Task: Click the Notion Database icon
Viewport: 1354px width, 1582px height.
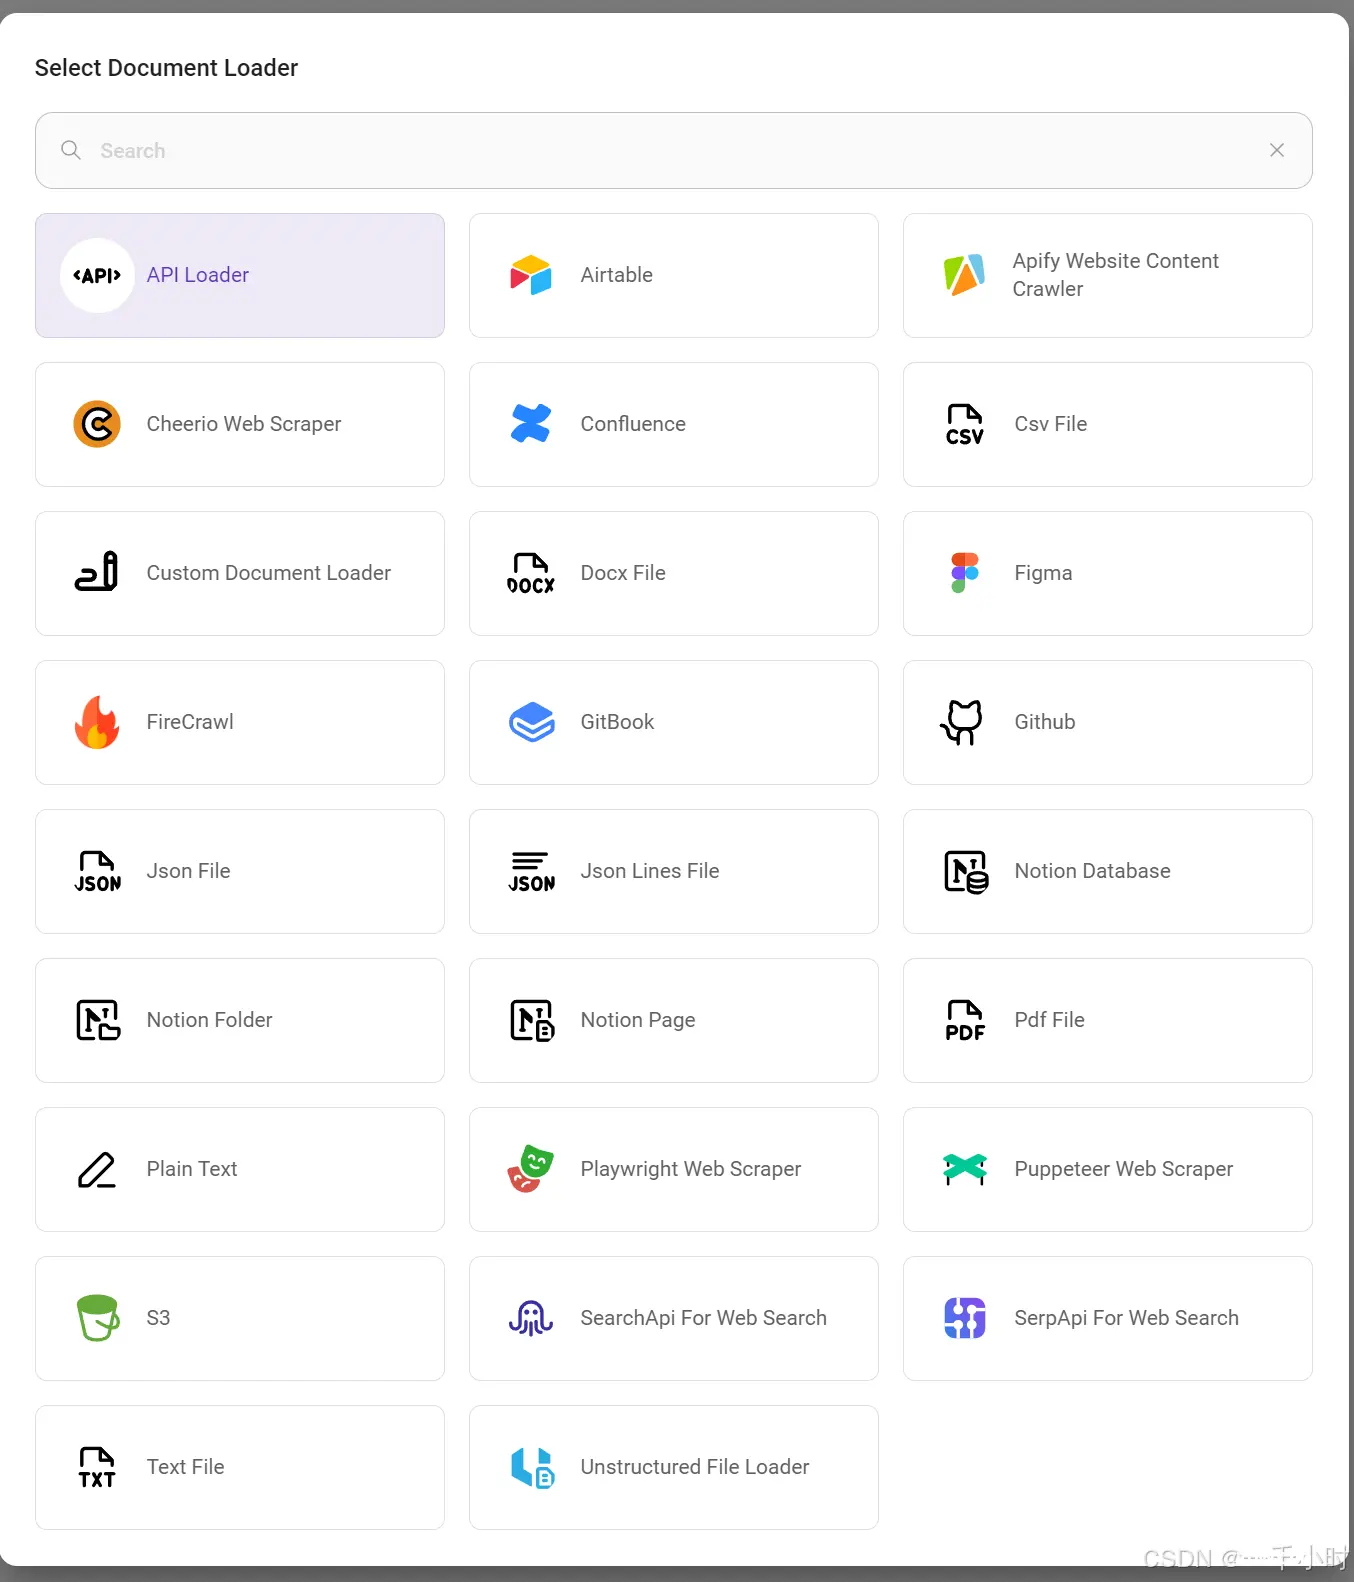Action: pos(966,871)
